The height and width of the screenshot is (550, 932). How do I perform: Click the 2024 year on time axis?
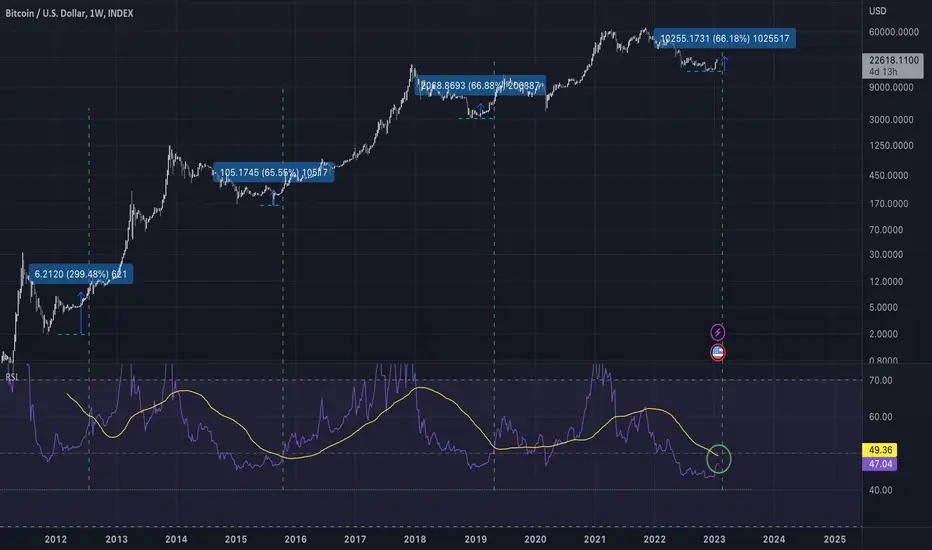pos(774,539)
